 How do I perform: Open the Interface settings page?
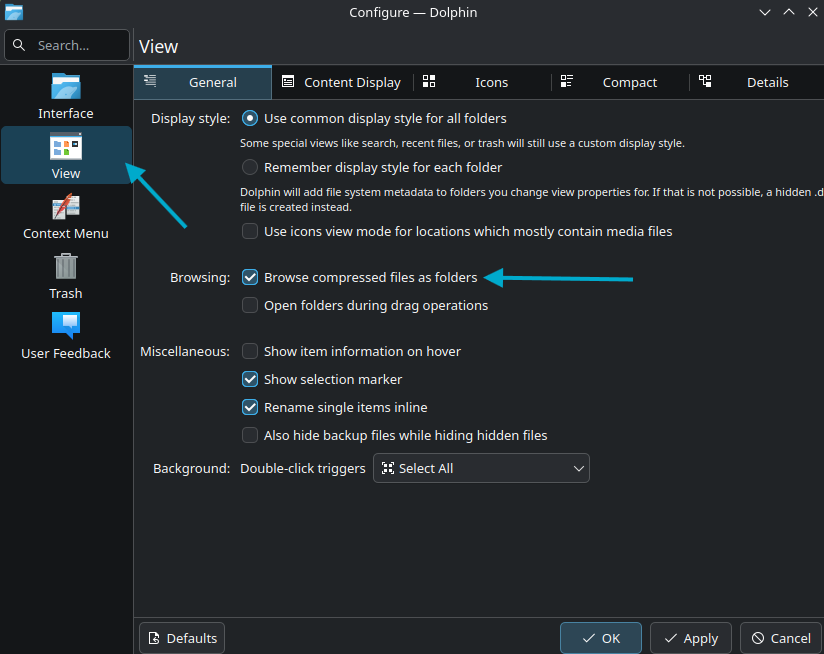tap(66, 96)
